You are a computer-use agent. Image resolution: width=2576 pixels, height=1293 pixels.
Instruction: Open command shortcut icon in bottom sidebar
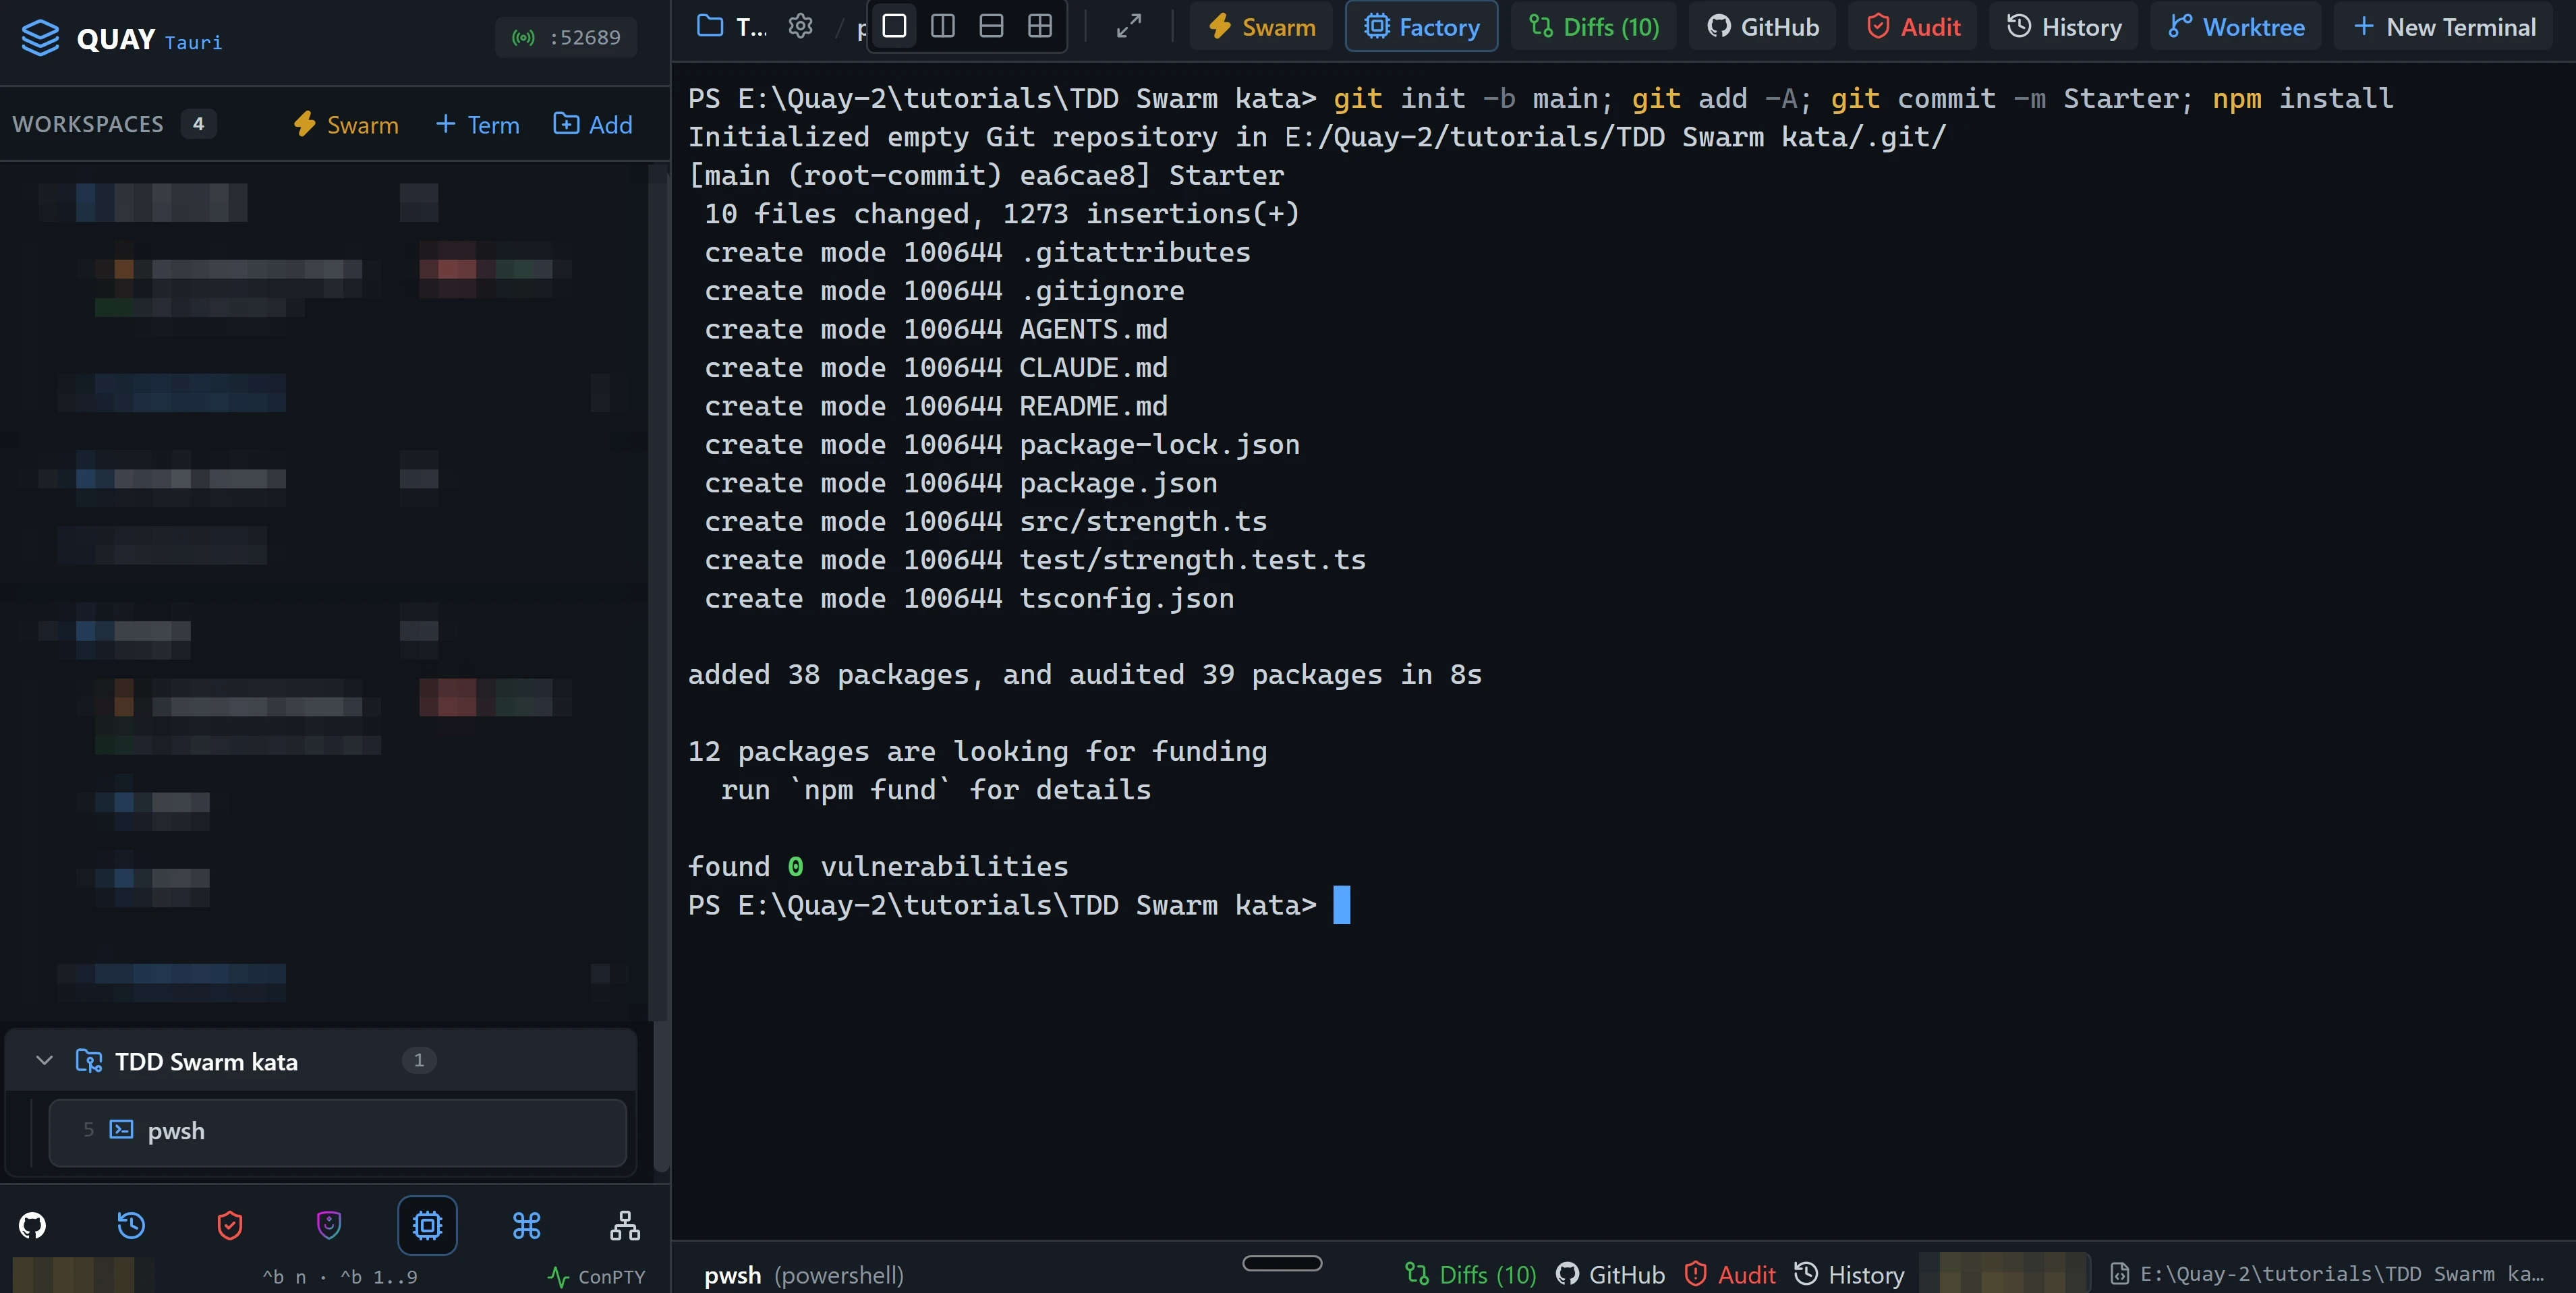coord(526,1225)
